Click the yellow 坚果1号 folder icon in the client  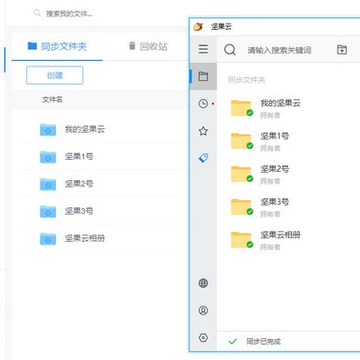click(241, 141)
